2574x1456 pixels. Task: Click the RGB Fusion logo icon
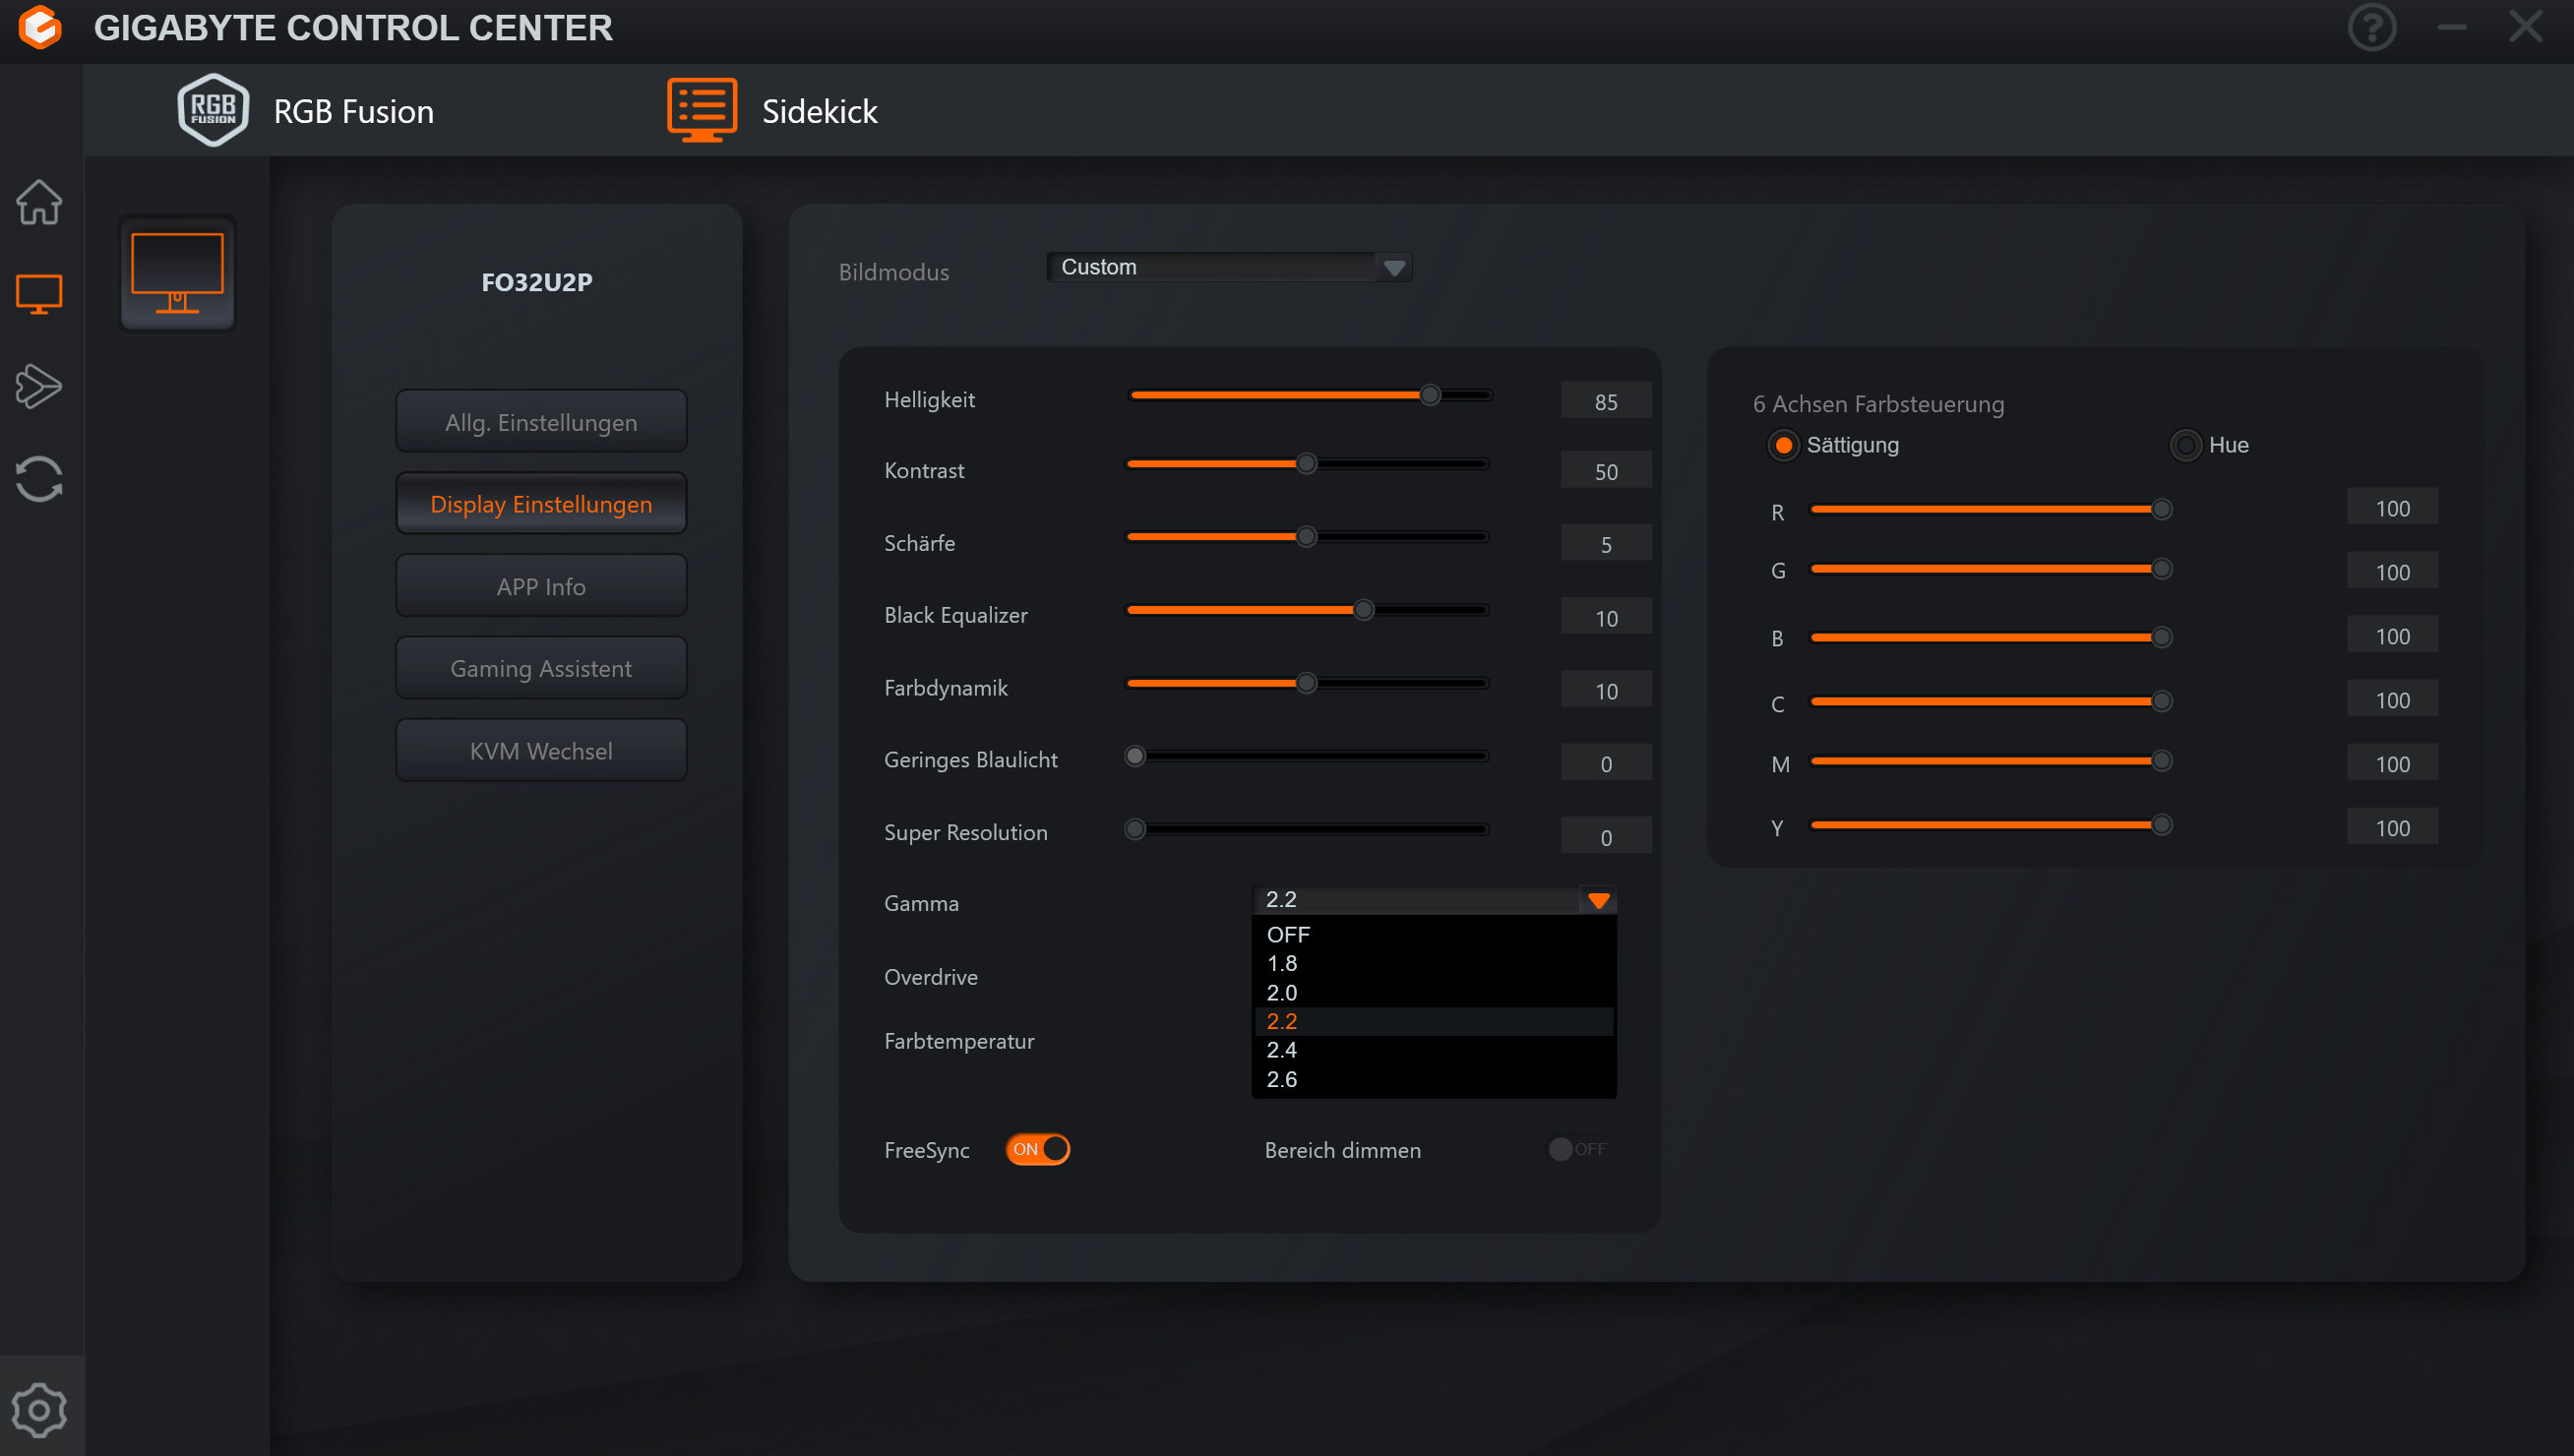pyautogui.click(x=213, y=110)
